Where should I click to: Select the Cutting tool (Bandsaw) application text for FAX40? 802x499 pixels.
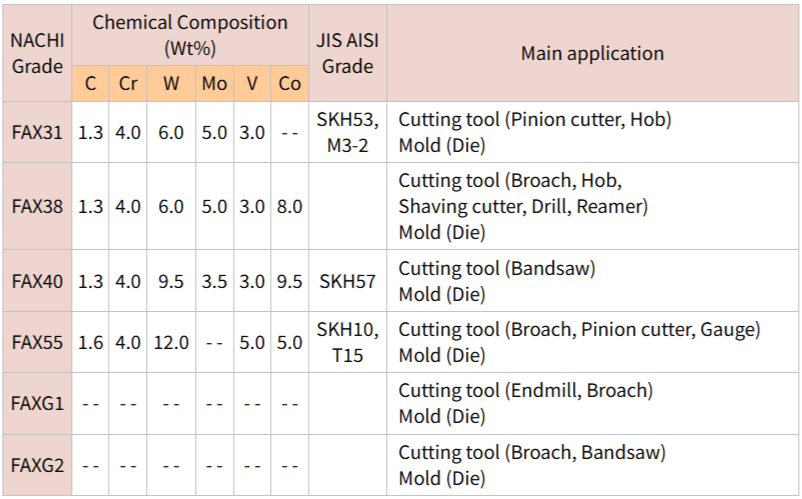497,269
